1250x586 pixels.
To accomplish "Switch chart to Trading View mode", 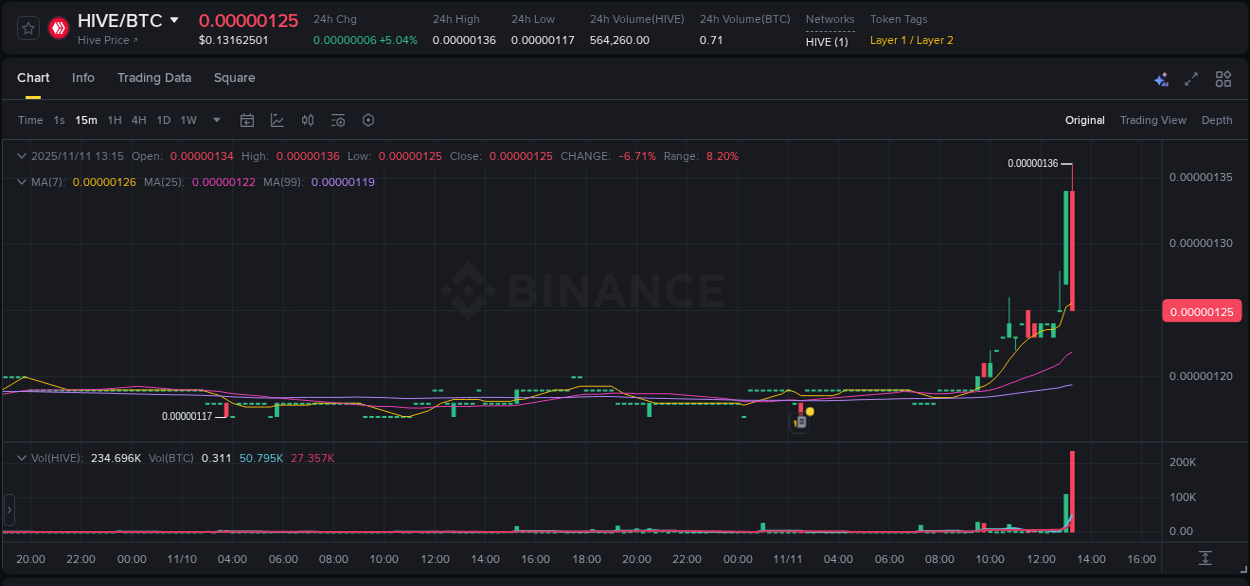I will pos(1152,120).
